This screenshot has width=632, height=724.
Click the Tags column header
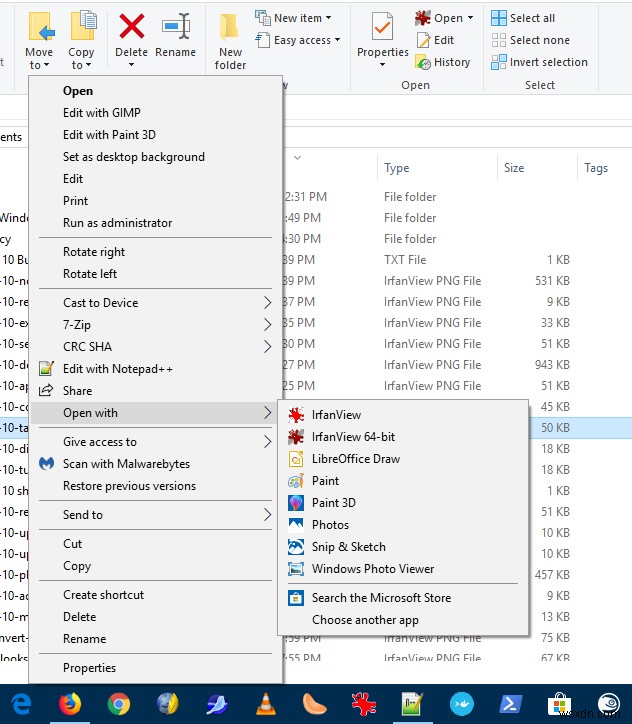tap(596, 168)
